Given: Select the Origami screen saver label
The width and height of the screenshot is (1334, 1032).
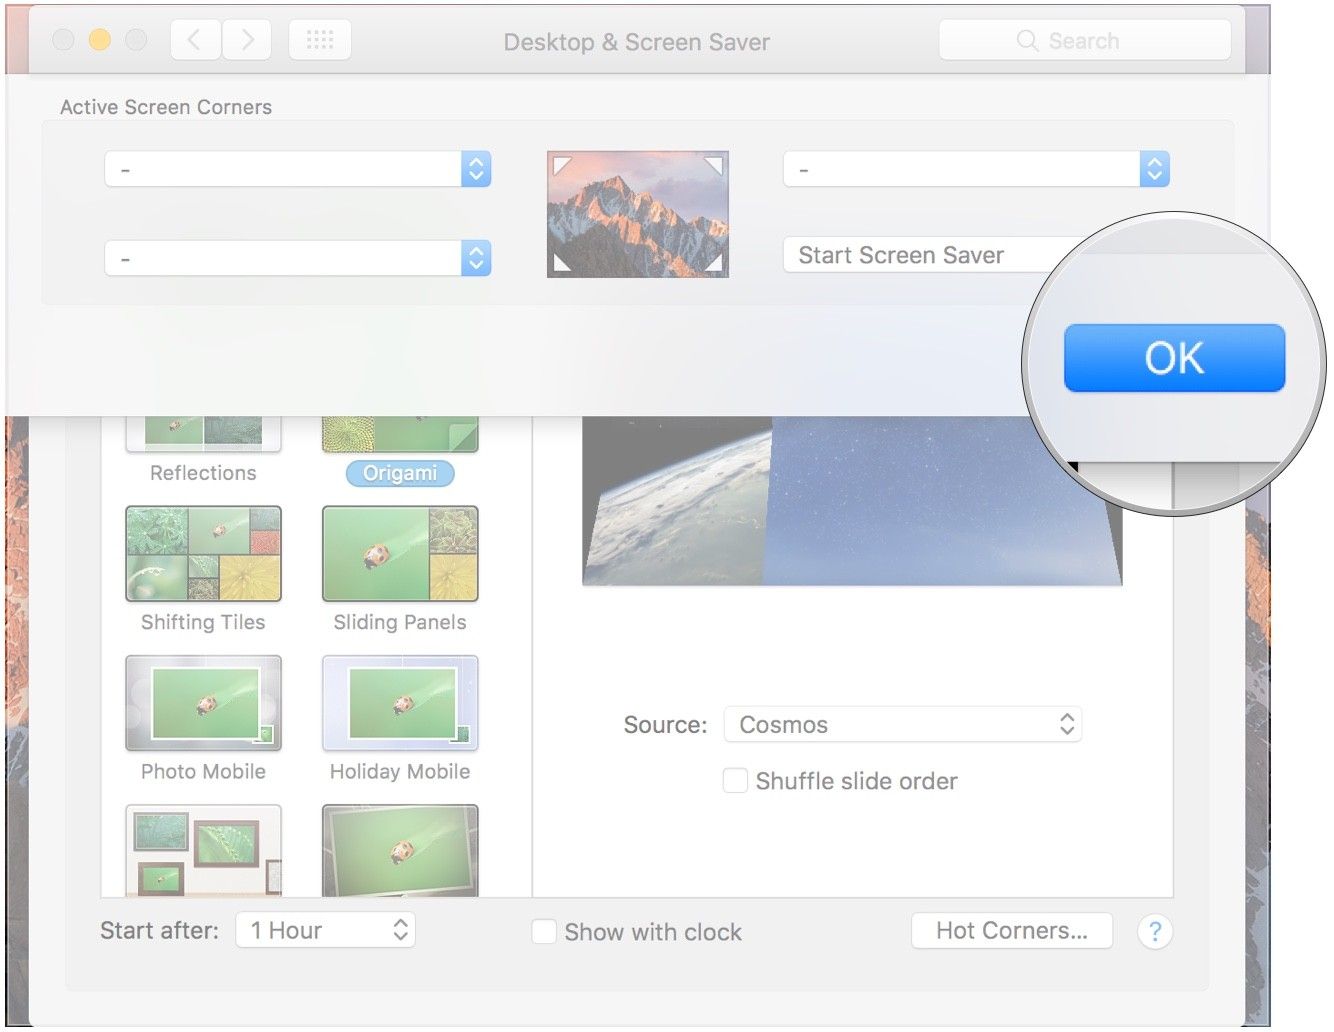Looking at the screenshot, I should tap(400, 473).
